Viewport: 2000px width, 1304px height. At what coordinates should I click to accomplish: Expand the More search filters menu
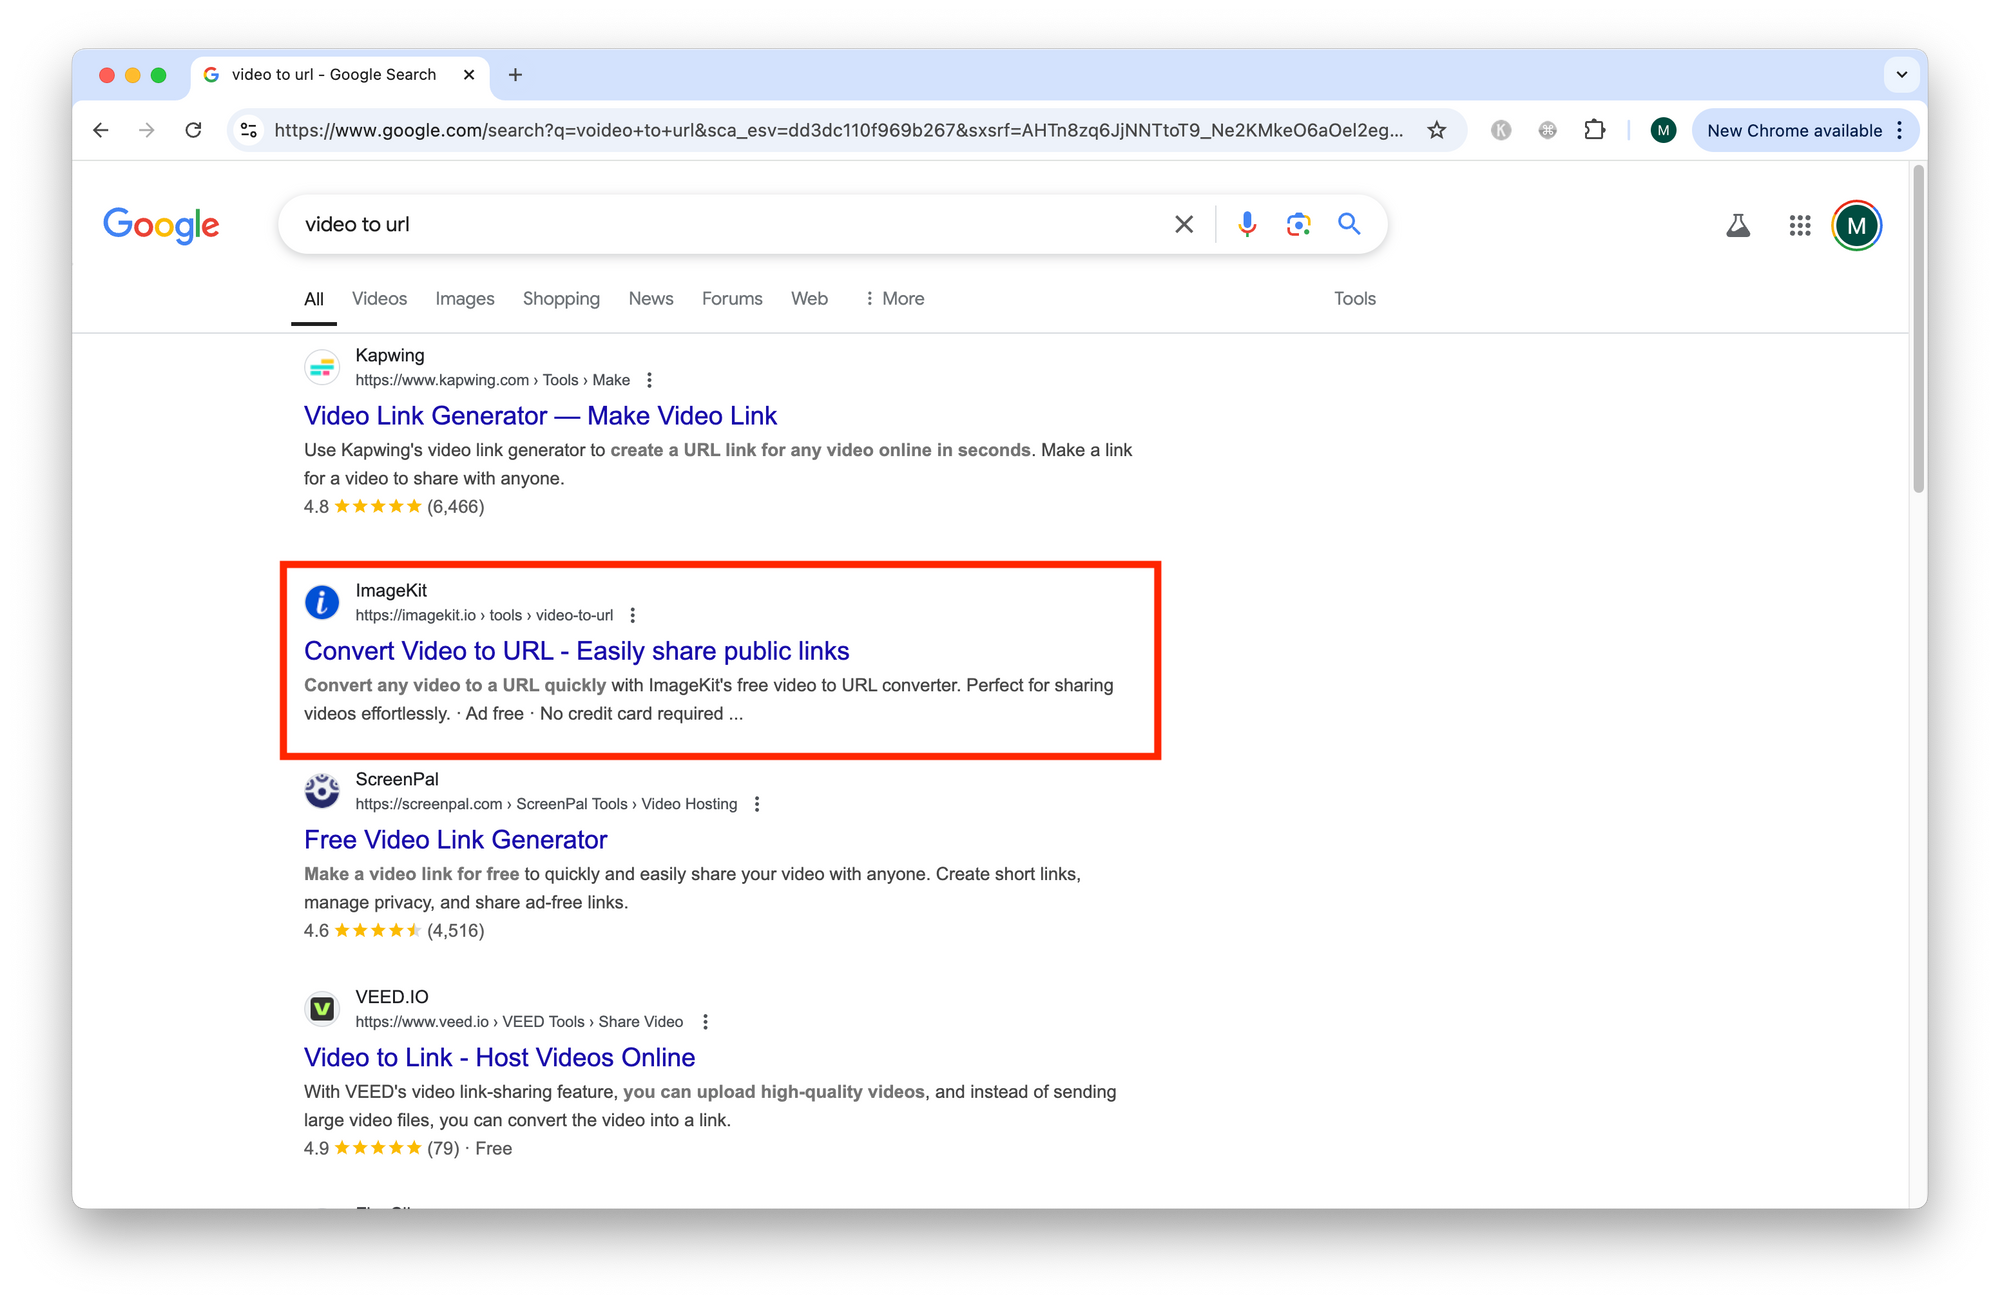pos(894,299)
